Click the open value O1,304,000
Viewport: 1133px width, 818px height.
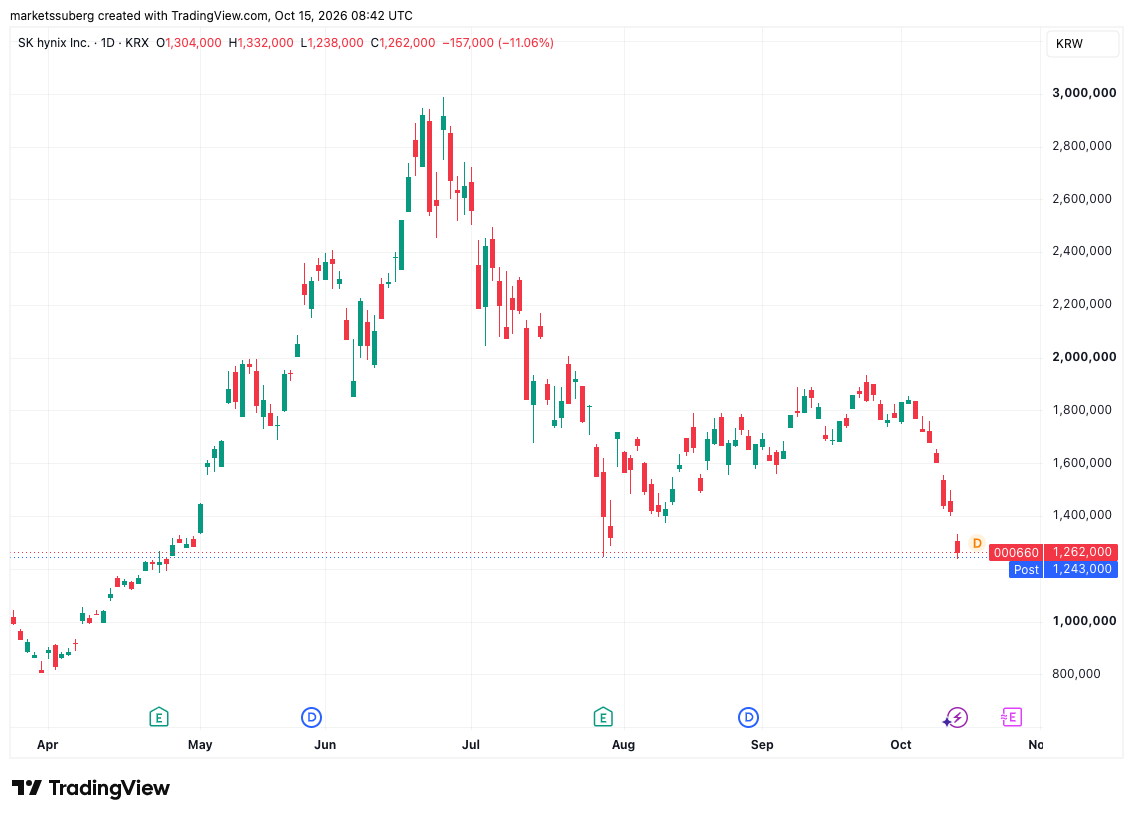point(189,43)
